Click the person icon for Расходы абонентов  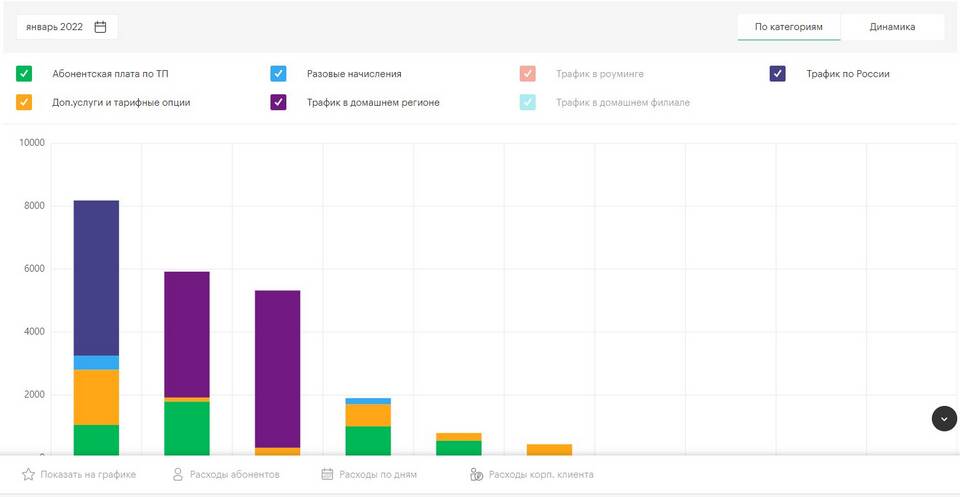point(178,474)
